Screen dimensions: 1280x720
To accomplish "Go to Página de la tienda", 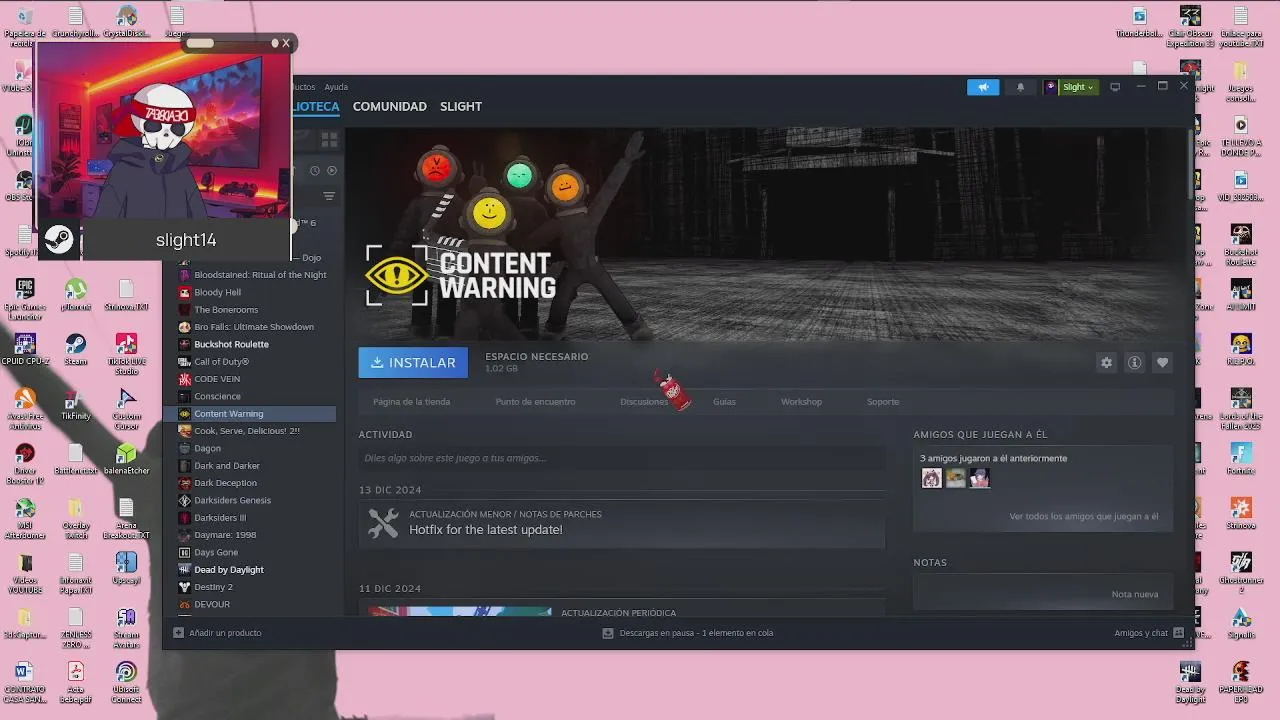I will 411,402.
